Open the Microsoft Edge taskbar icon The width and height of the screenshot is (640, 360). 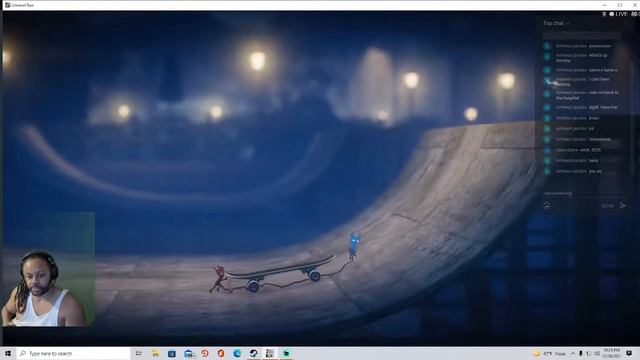tap(237, 353)
